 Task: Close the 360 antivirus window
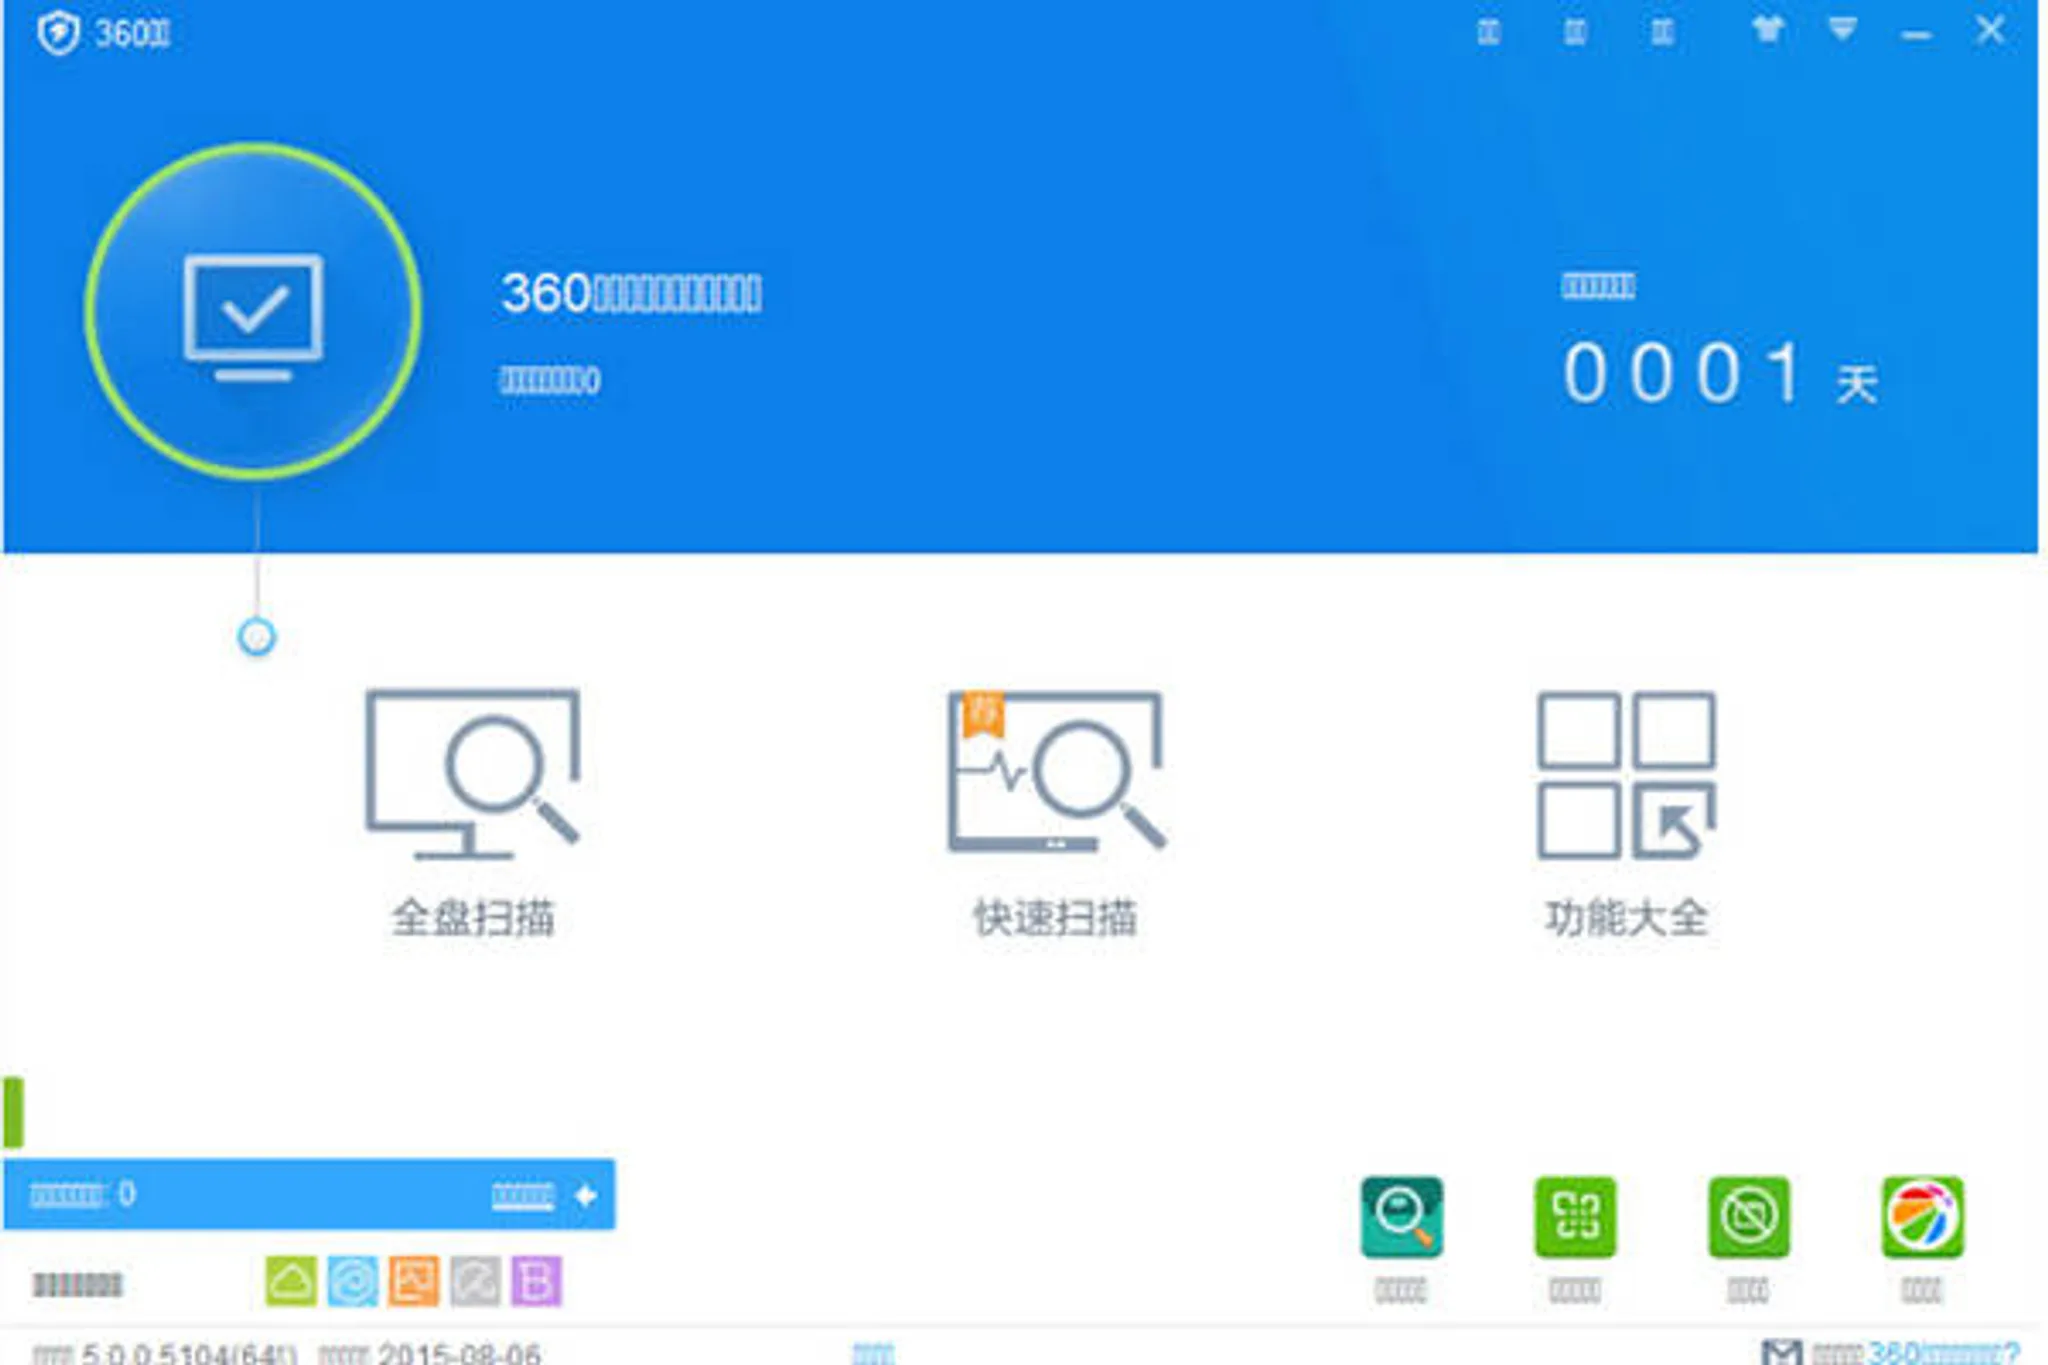[x=1990, y=30]
